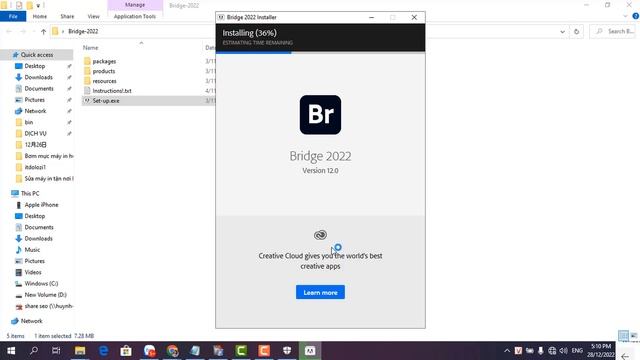Open green Camtasia icon on taskbar
This screenshot has width=640, height=360.
coord(241,351)
